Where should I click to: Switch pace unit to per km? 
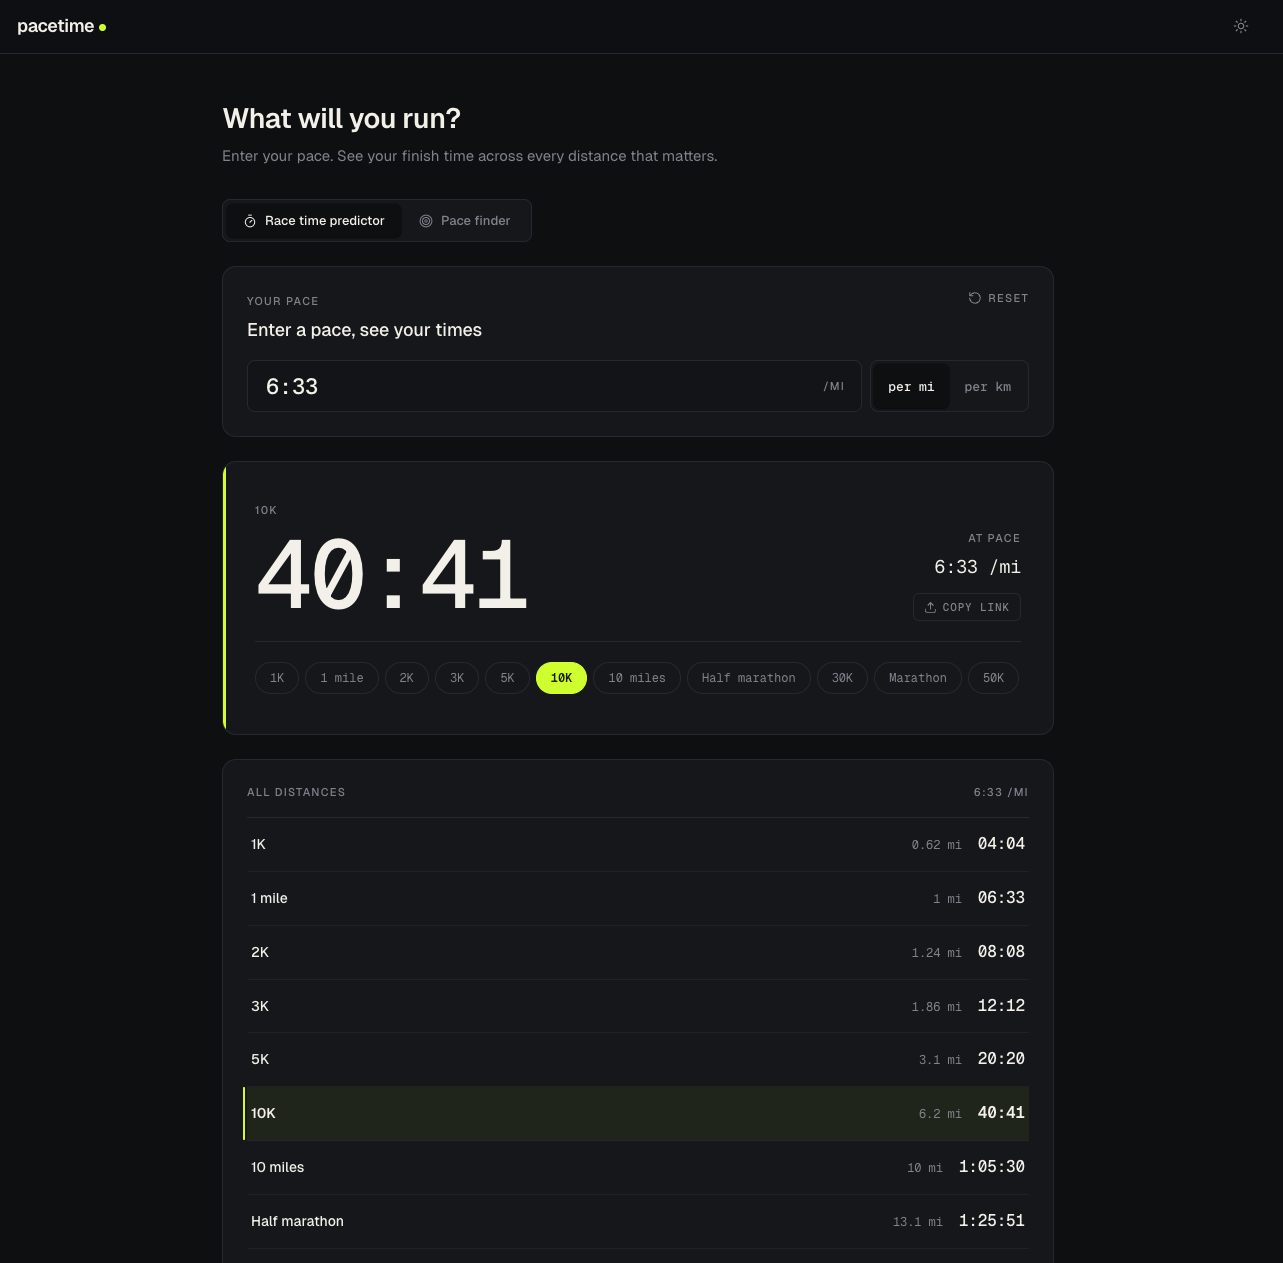(988, 386)
